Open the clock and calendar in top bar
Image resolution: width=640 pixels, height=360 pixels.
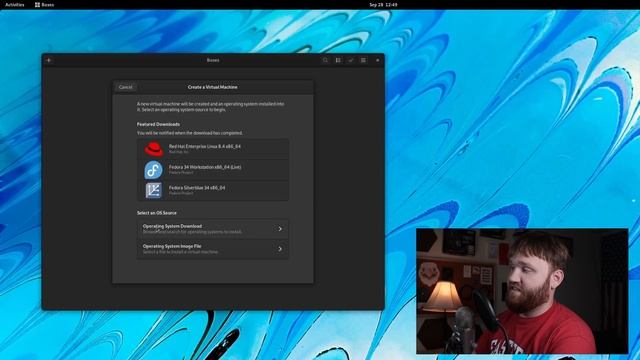[383, 5]
